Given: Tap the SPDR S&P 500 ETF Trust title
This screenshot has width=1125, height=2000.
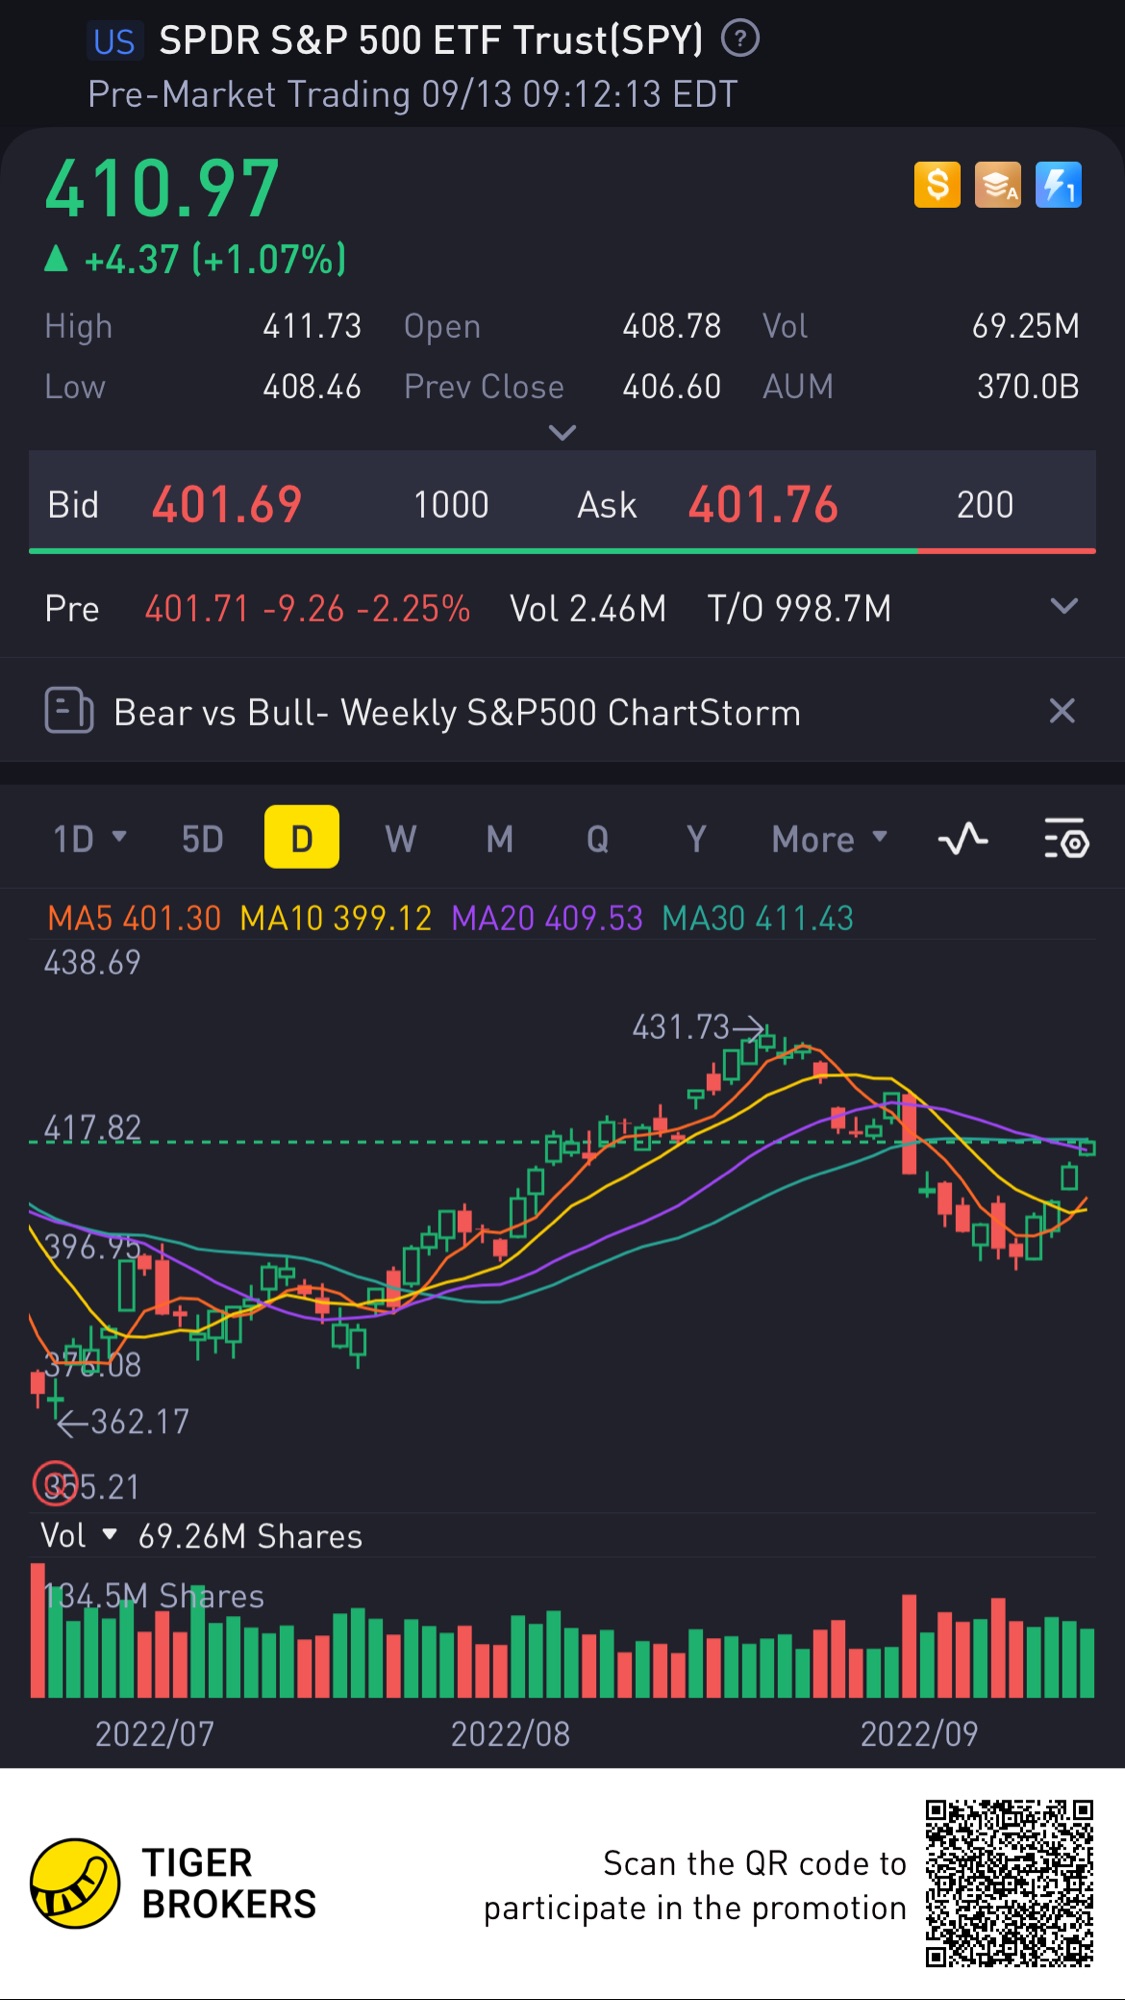Looking at the screenshot, I should 431,40.
